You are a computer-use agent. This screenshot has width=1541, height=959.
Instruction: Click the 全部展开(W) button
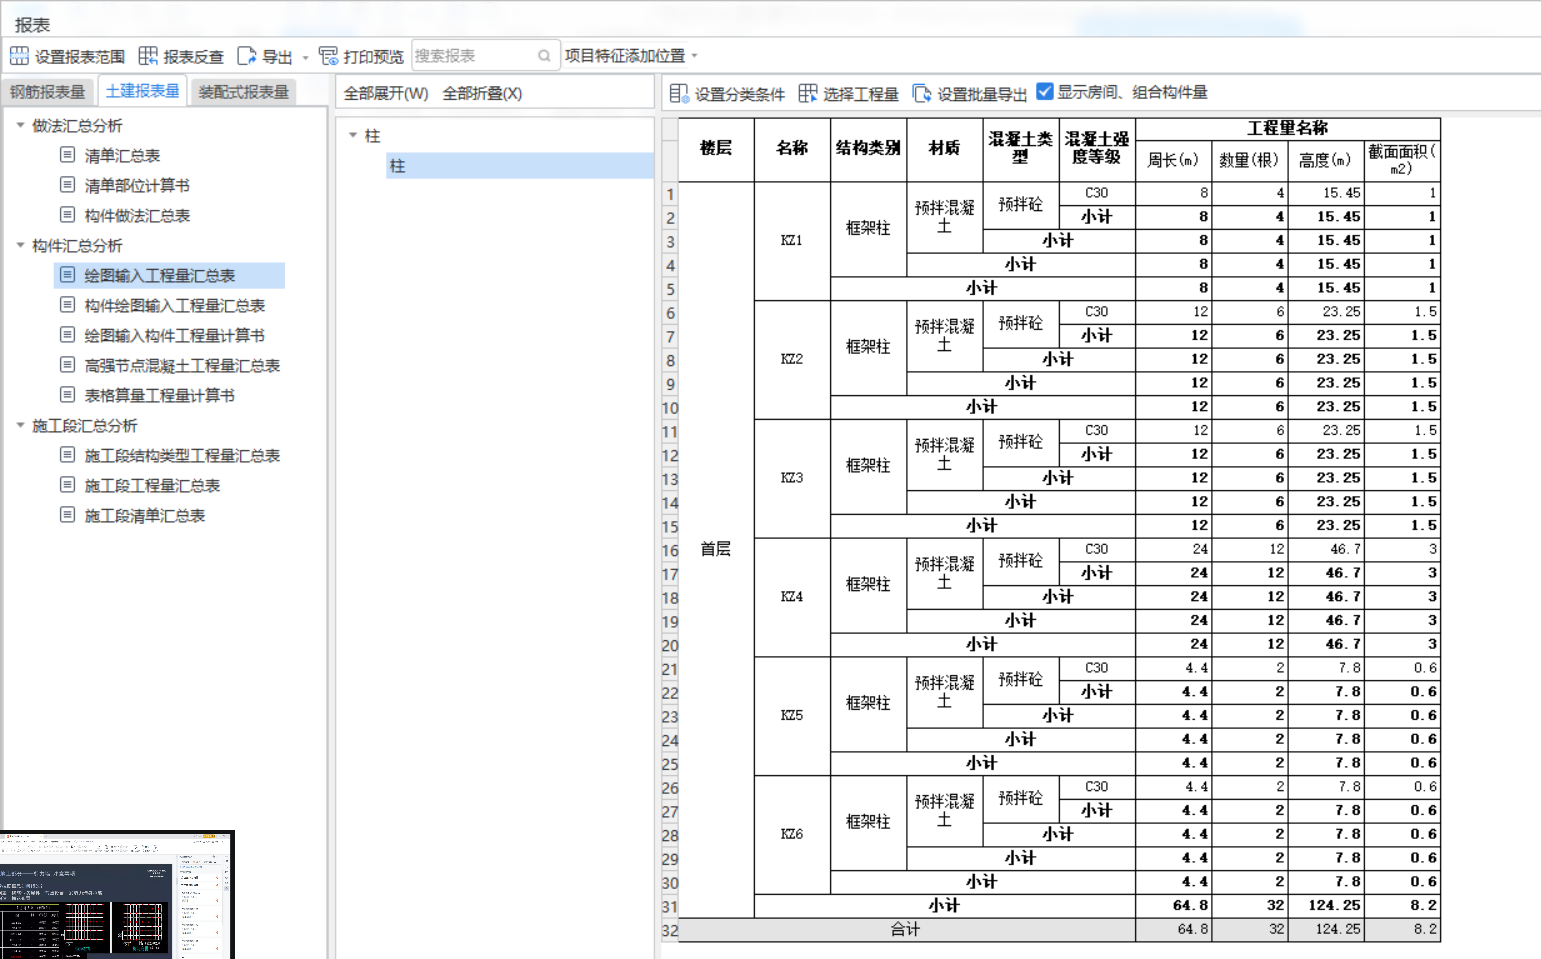pos(386,93)
